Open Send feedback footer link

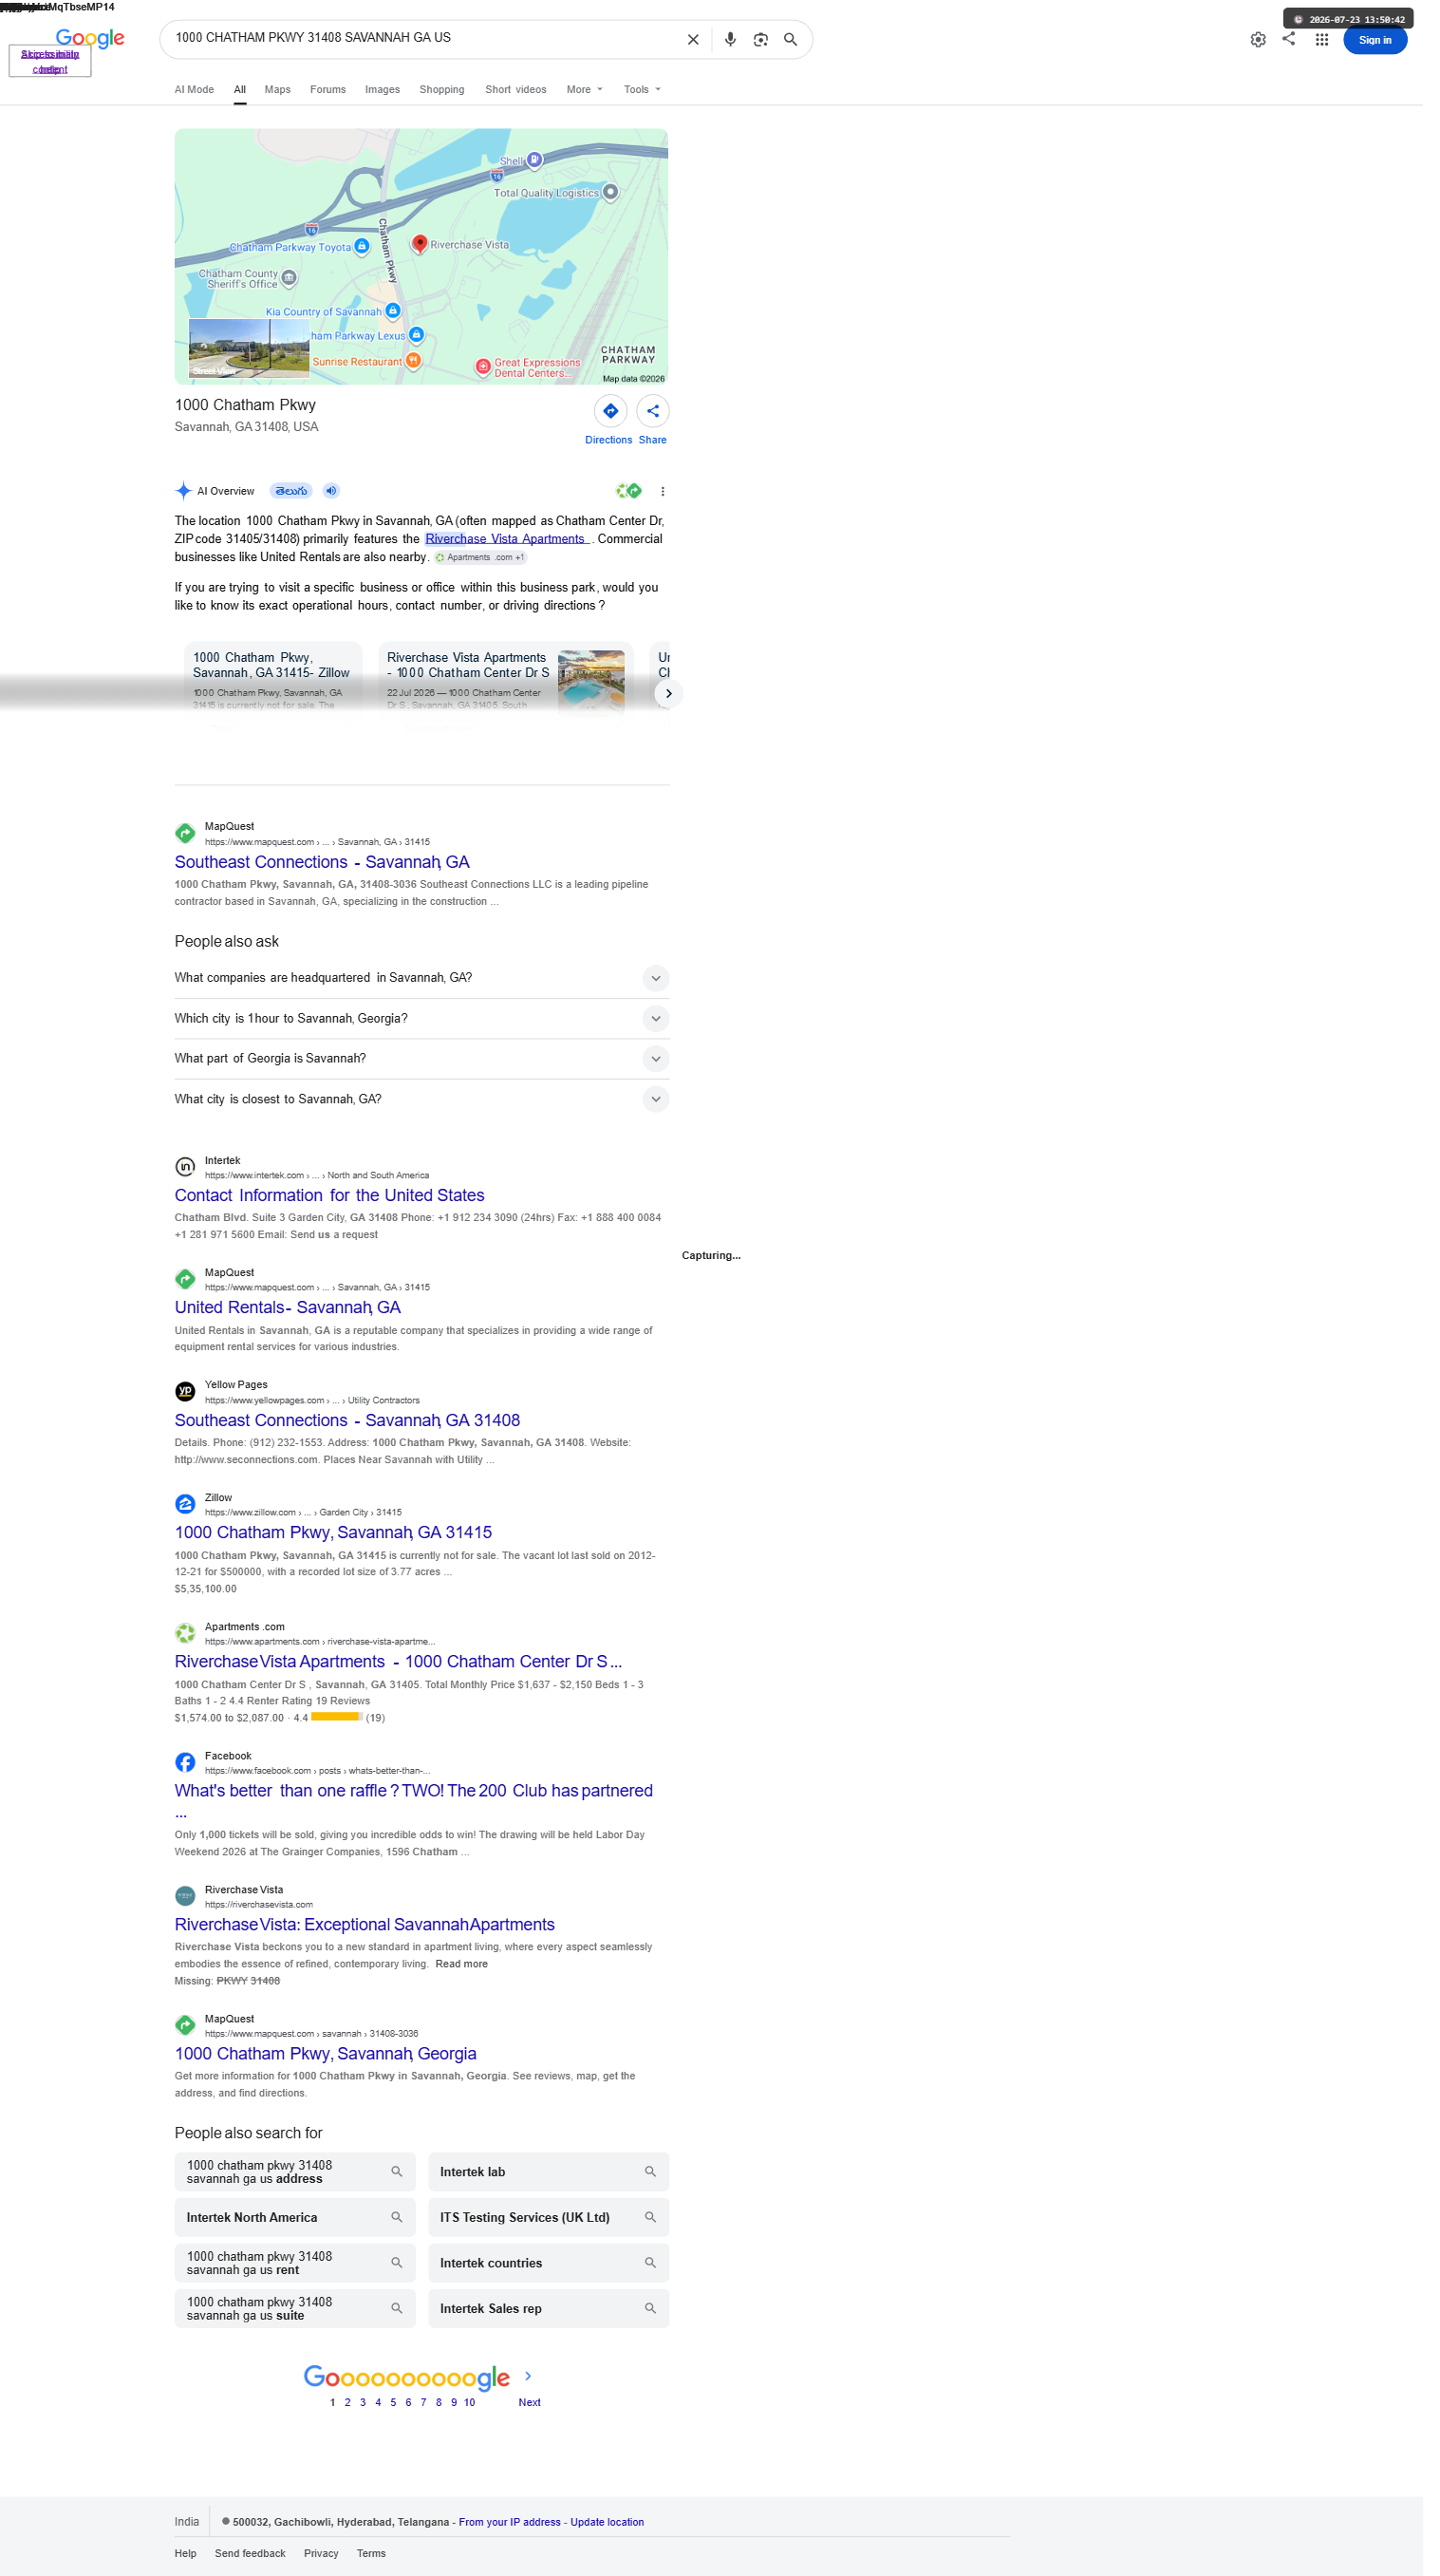tap(250, 2554)
